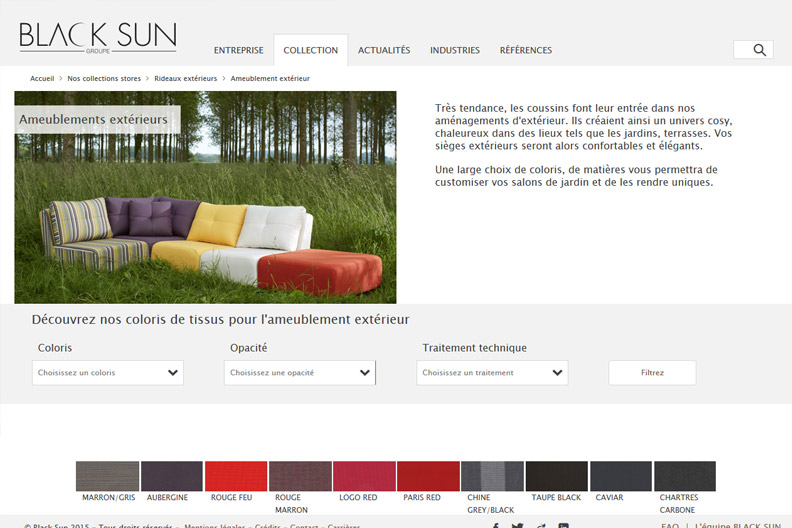This screenshot has width=792, height=528.
Task: Click the ROUGE FEU label text
Action: point(231,497)
